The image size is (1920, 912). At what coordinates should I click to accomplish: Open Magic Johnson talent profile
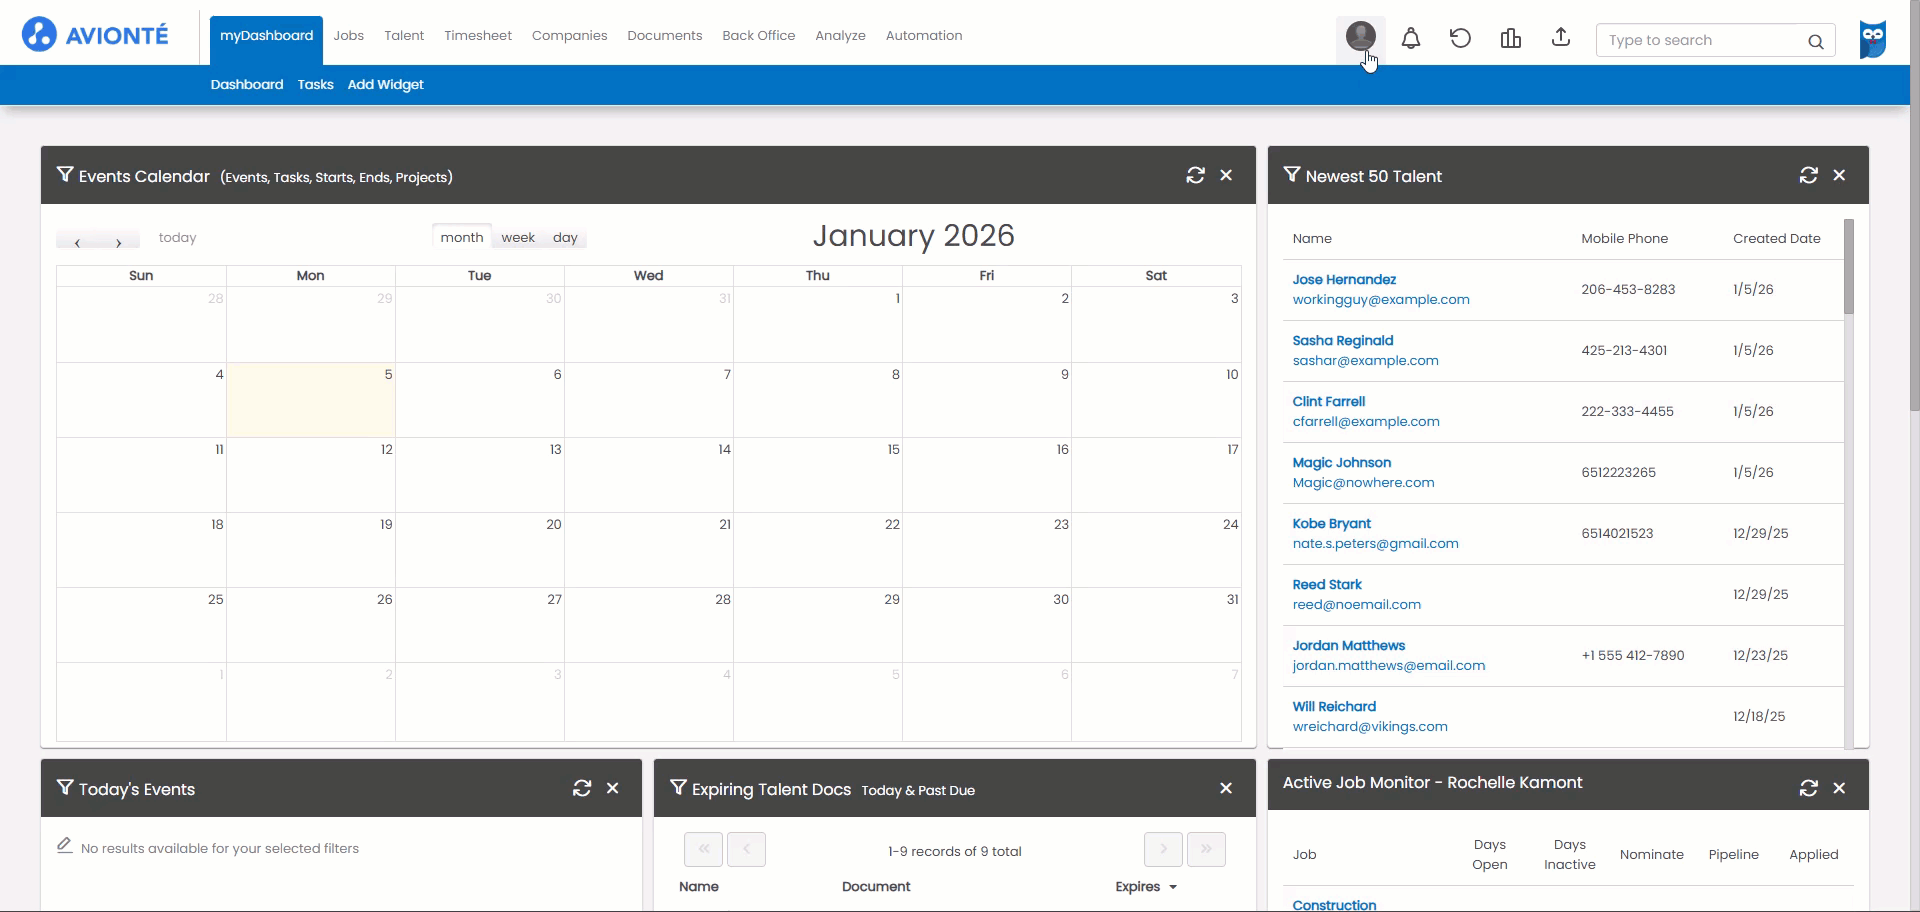[x=1341, y=463]
